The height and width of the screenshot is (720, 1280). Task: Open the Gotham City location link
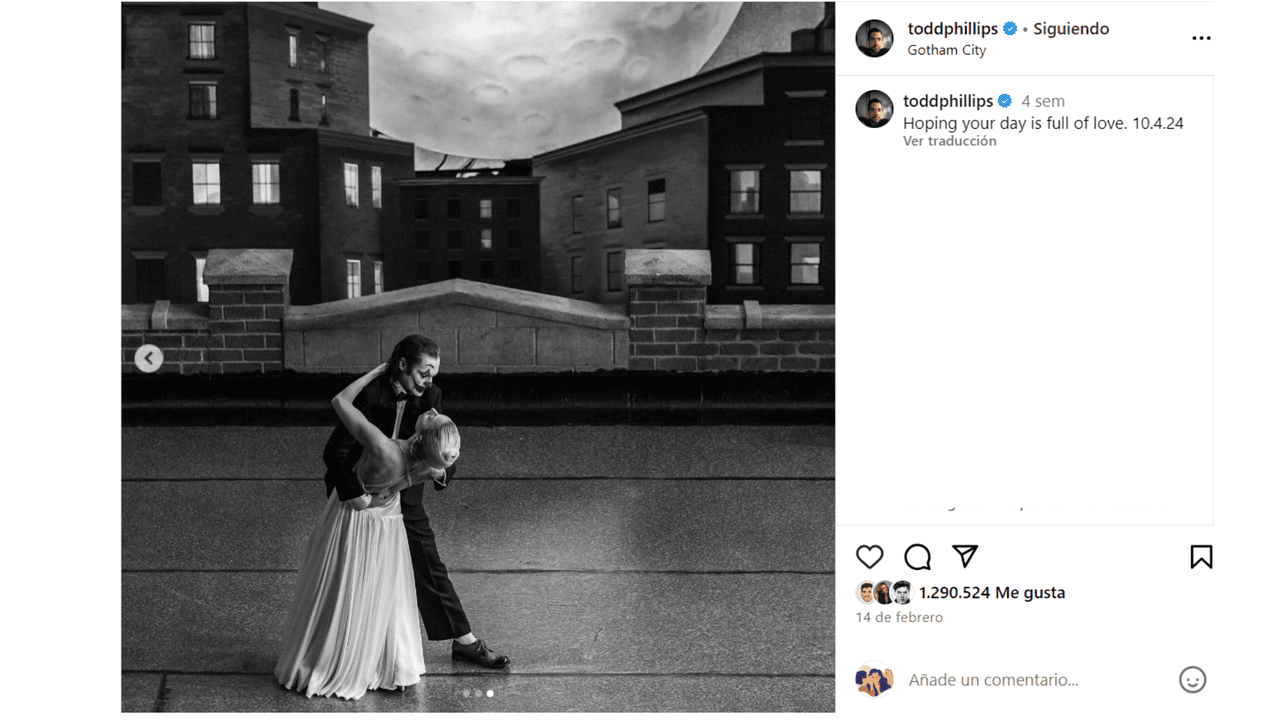pos(947,50)
